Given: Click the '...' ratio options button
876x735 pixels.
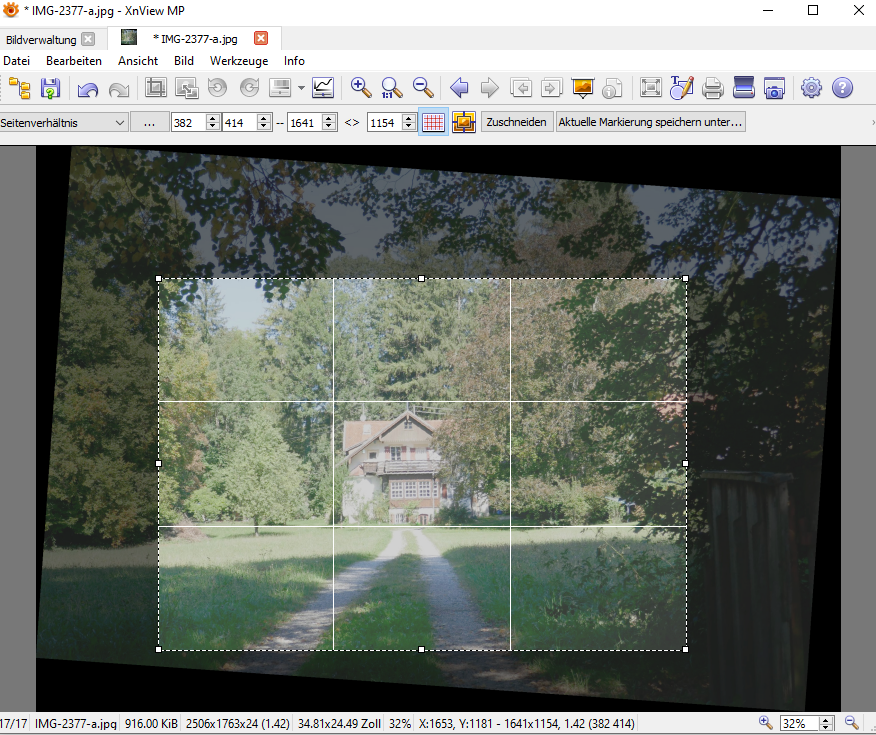Looking at the screenshot, I should 149,122.
